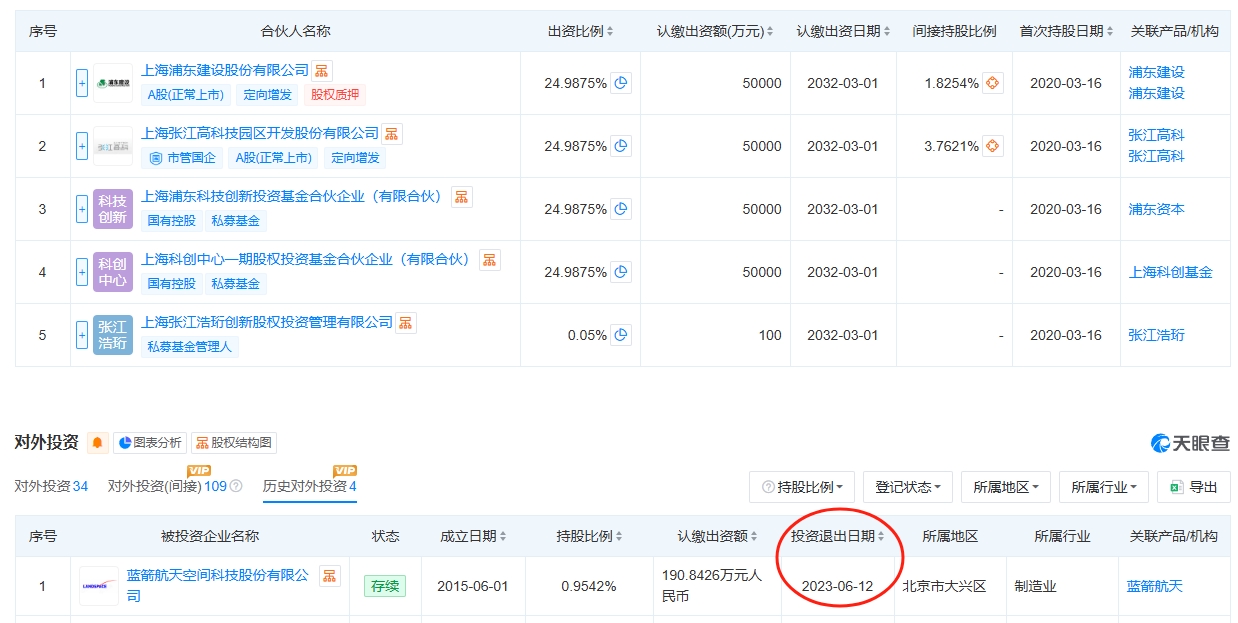This screenshot has width=1238, height=623.
Task: Open the 所属行业 filter dropdown
Action: coord(1103,487)
